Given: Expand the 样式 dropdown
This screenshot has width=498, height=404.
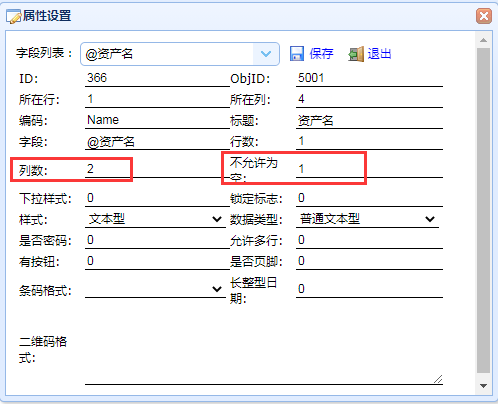Looking at the screenshot, I should (155, 219).
